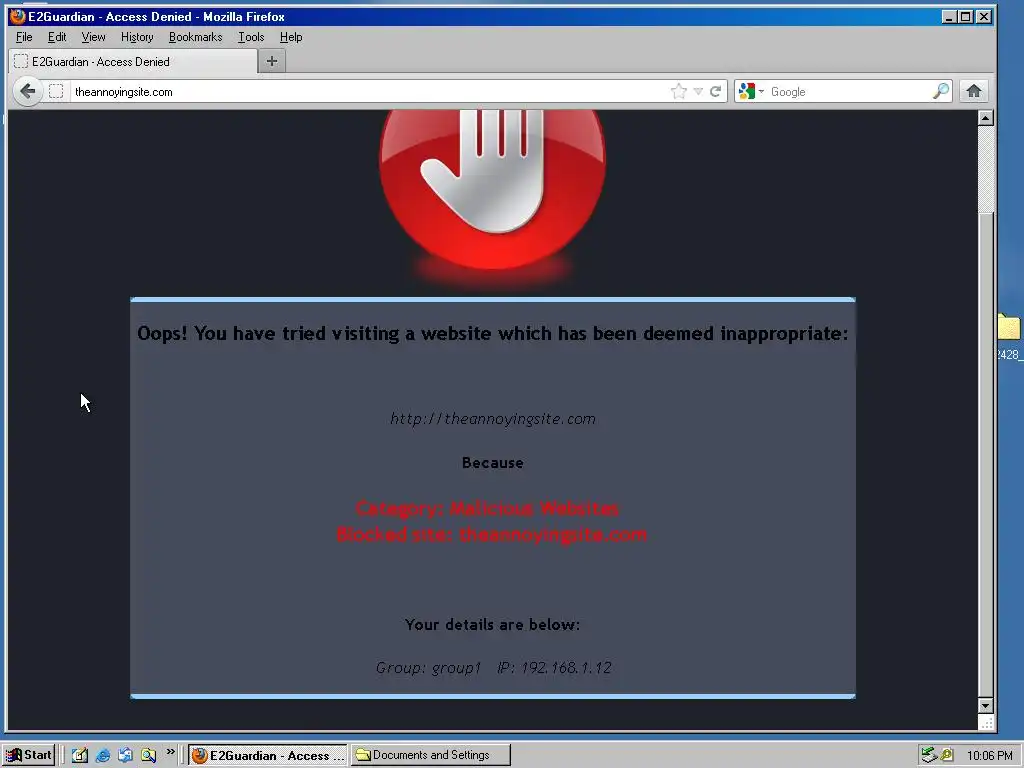Go to the Firefox home page

click(x=974, y=91)
